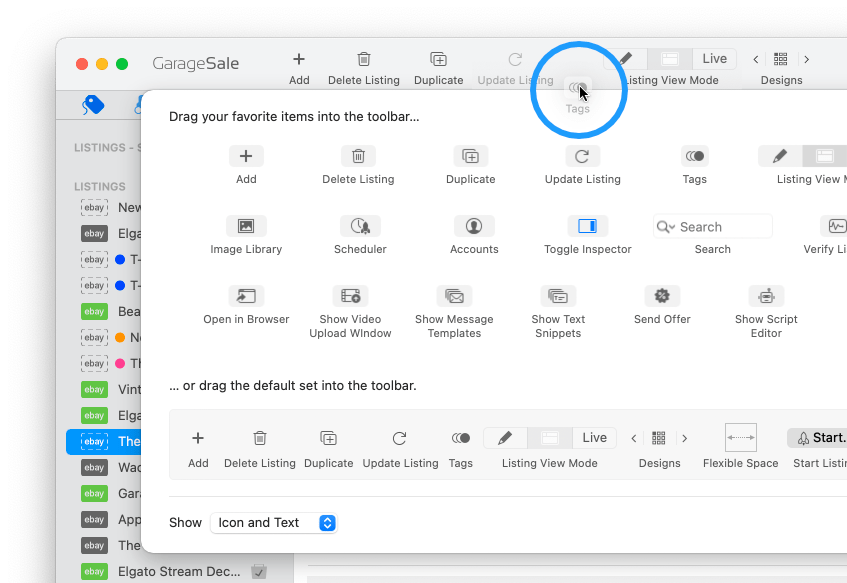
Task: Click the Show Text Snippets icon
Action: (x=558, y=296)
